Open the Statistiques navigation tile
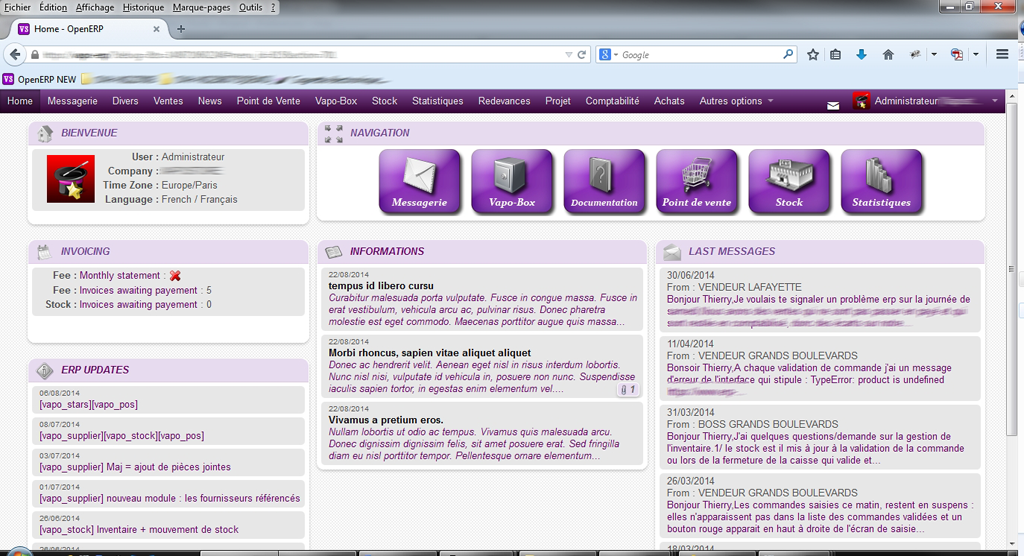 coord(882,181)
